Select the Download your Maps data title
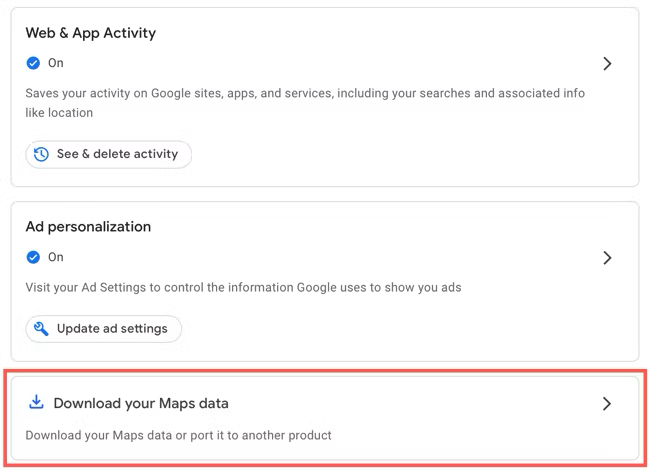Viewport: 650px width, 470px height. (141, 403)
